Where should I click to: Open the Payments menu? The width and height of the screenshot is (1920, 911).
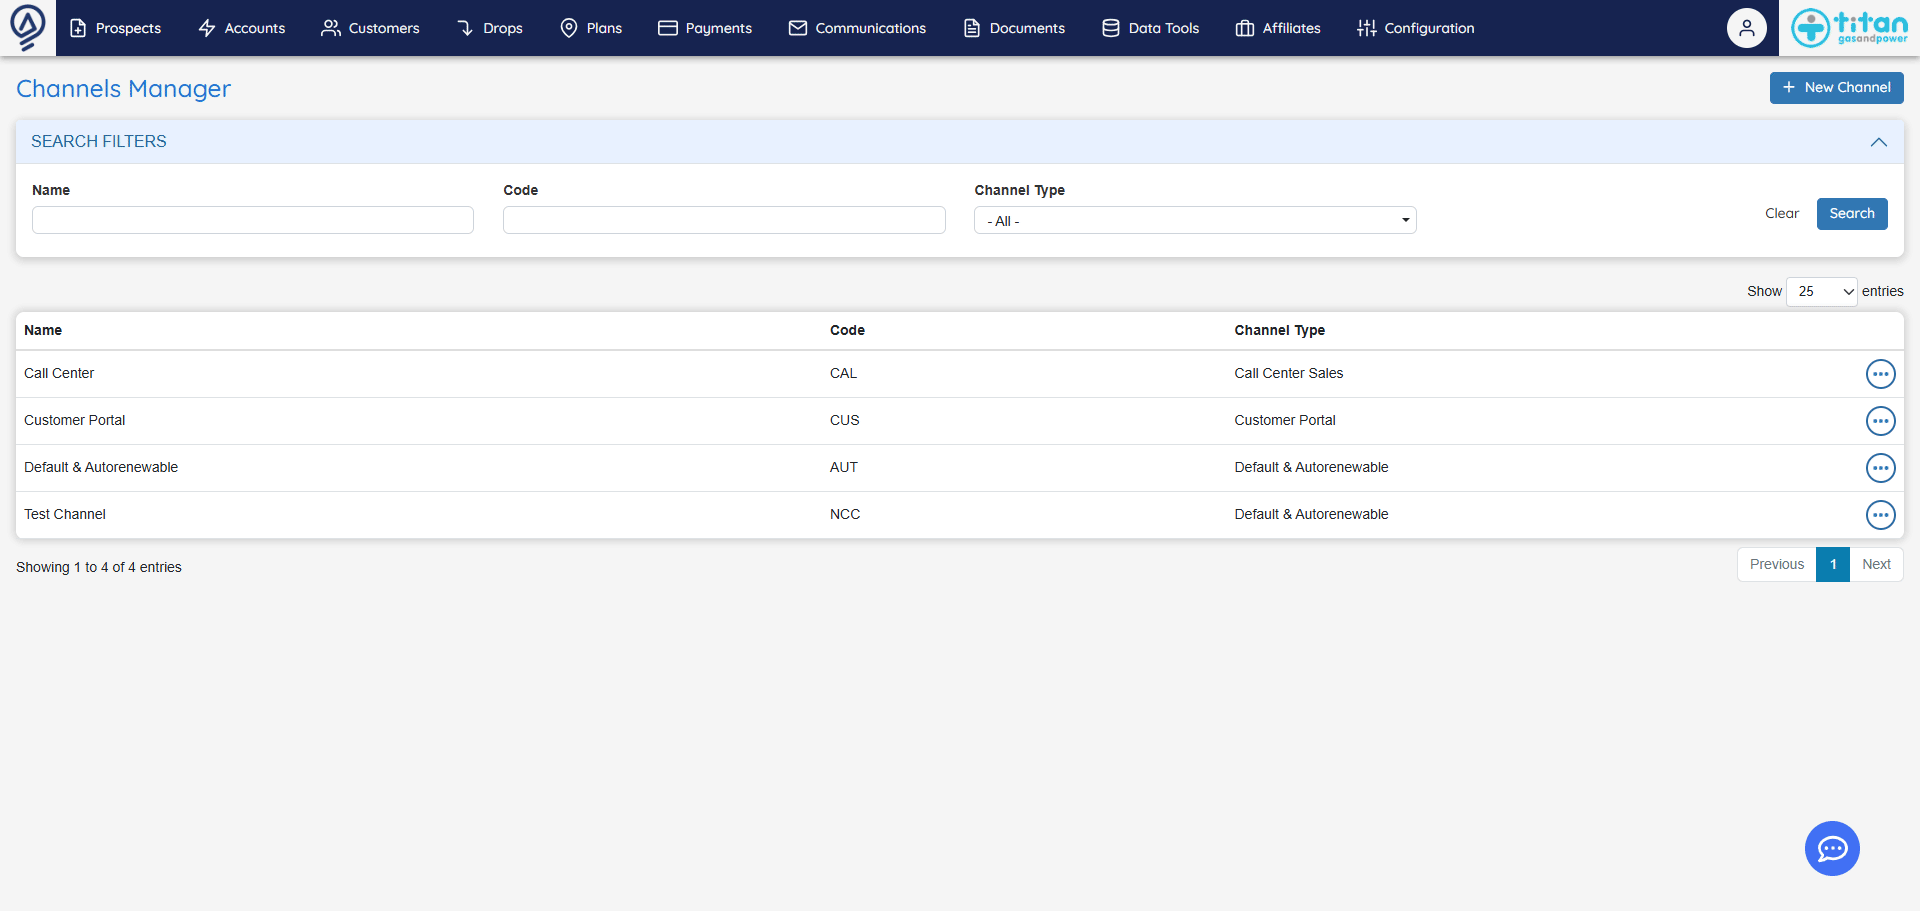[x=705, y=28]
